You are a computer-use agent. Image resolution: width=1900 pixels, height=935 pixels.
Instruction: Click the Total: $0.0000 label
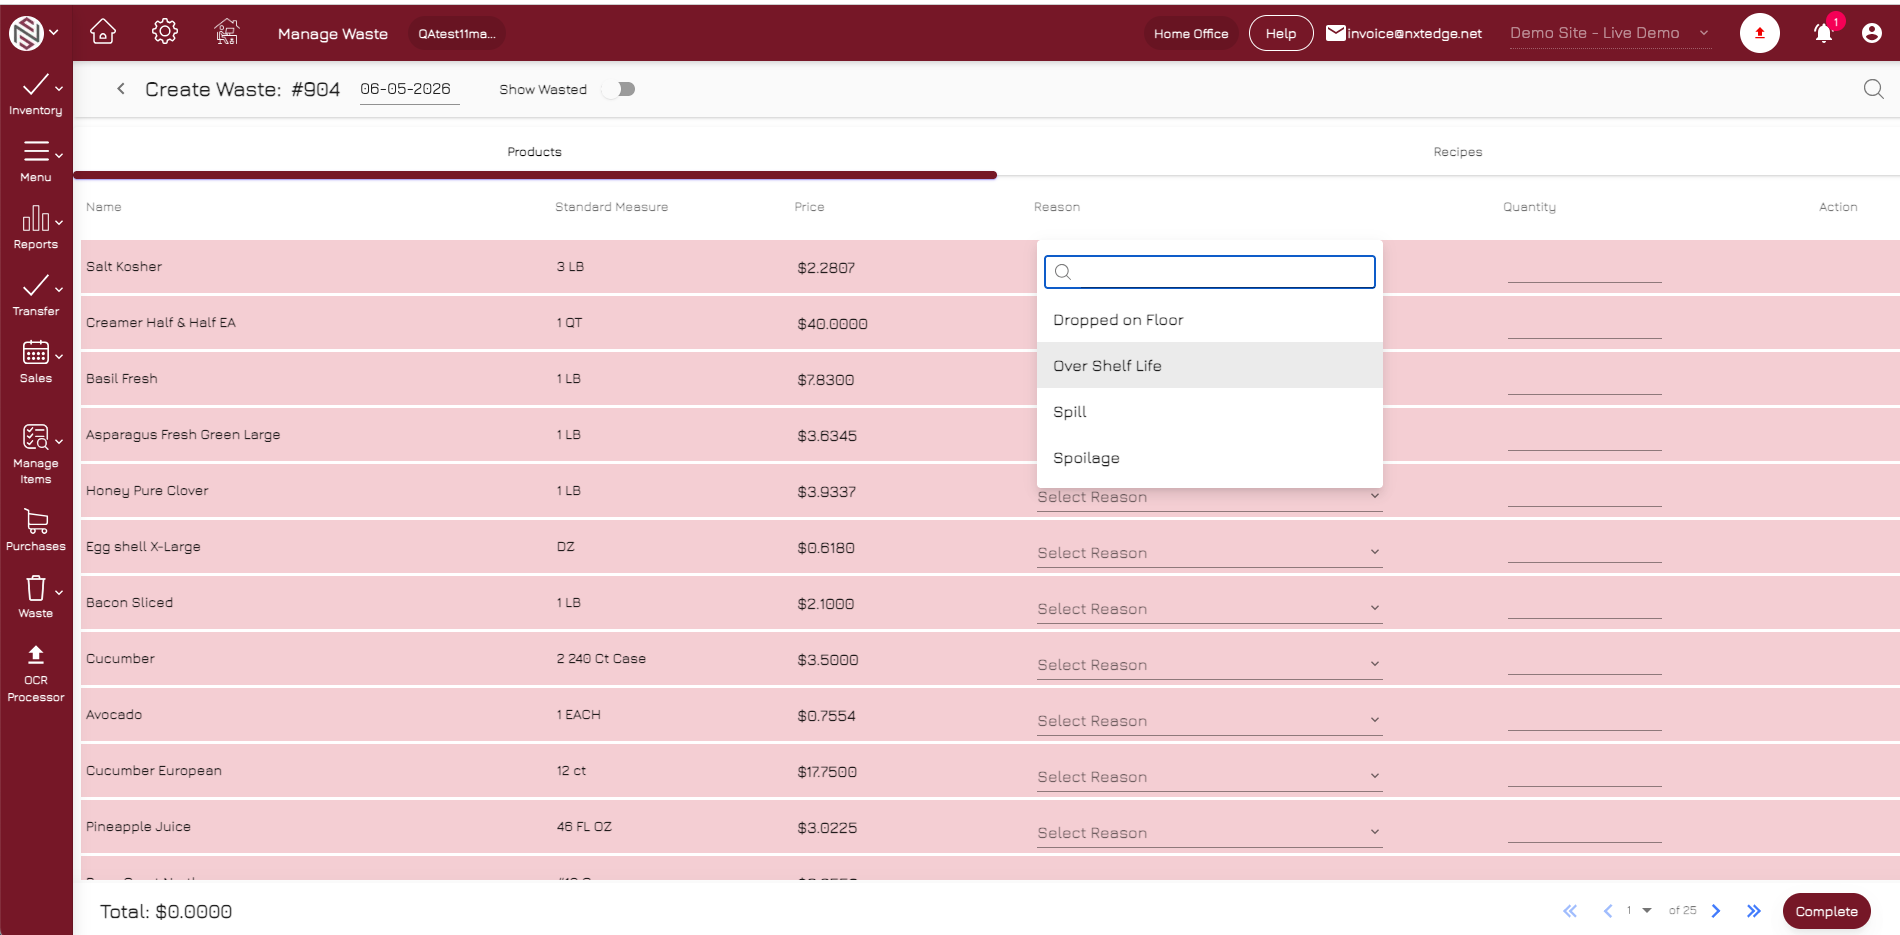coord(166,911)
